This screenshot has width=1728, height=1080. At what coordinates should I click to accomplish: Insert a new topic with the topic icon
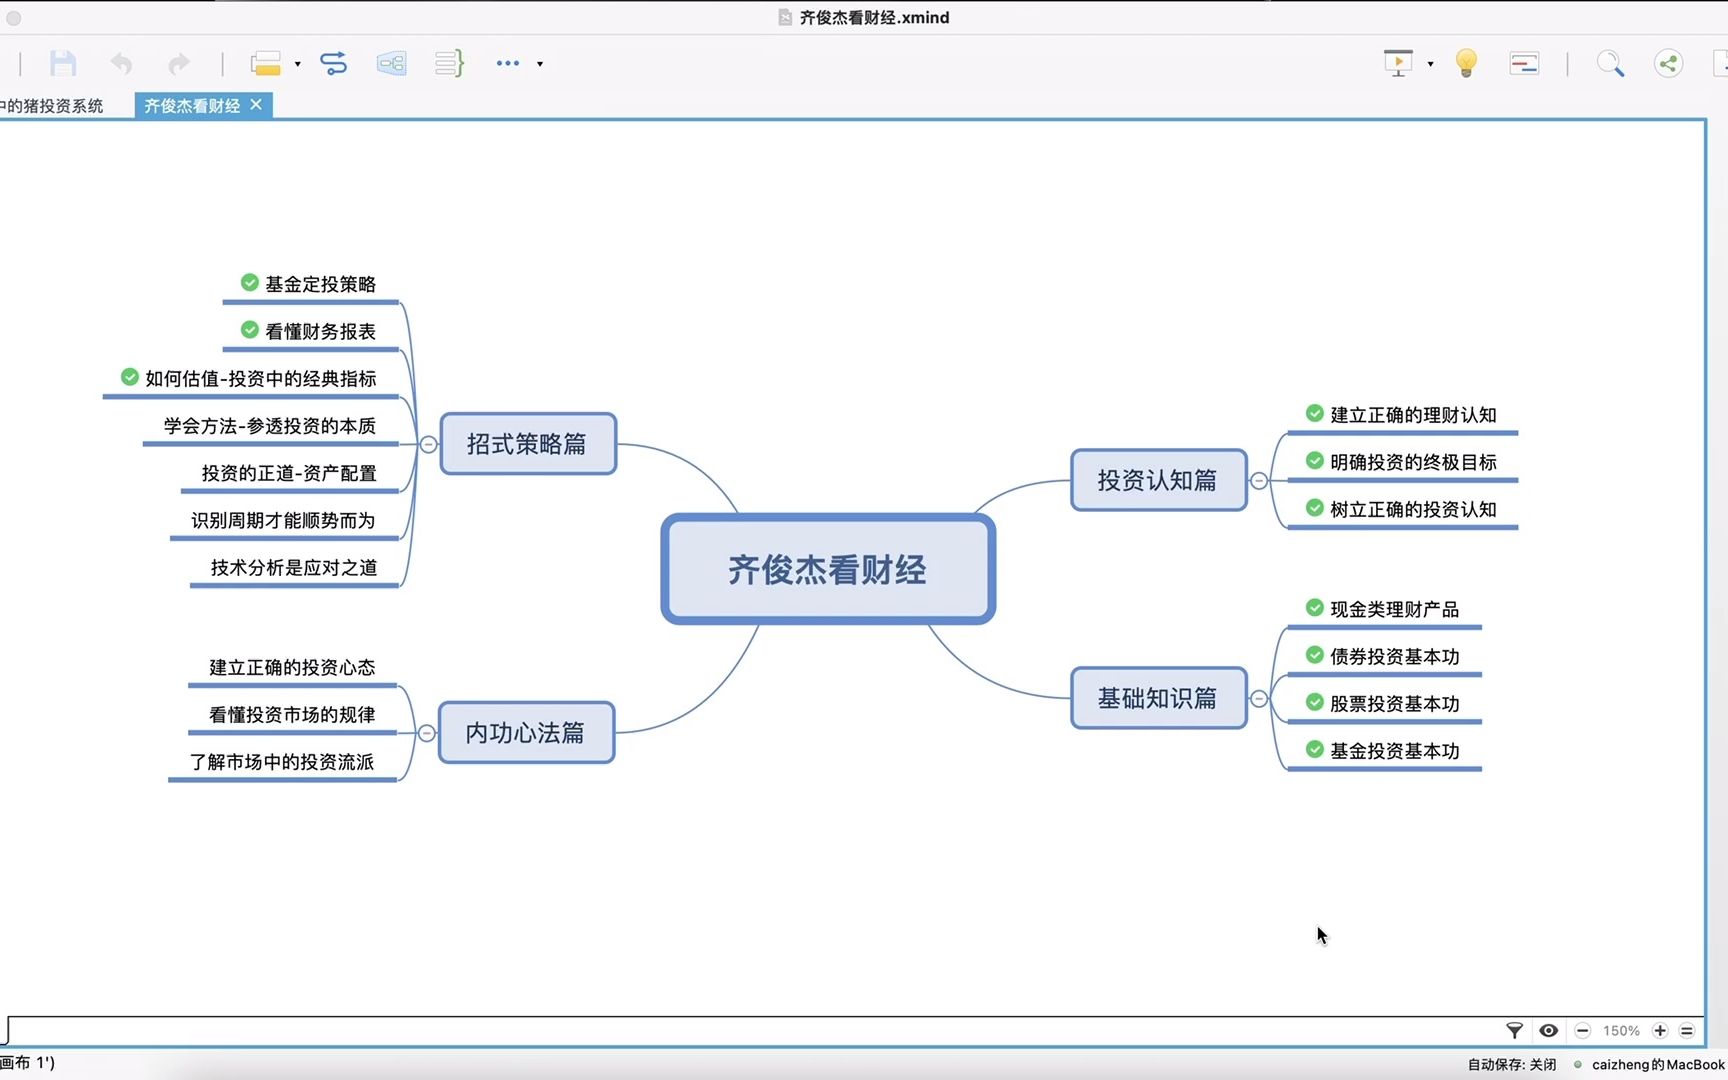(x=266, y=64)
